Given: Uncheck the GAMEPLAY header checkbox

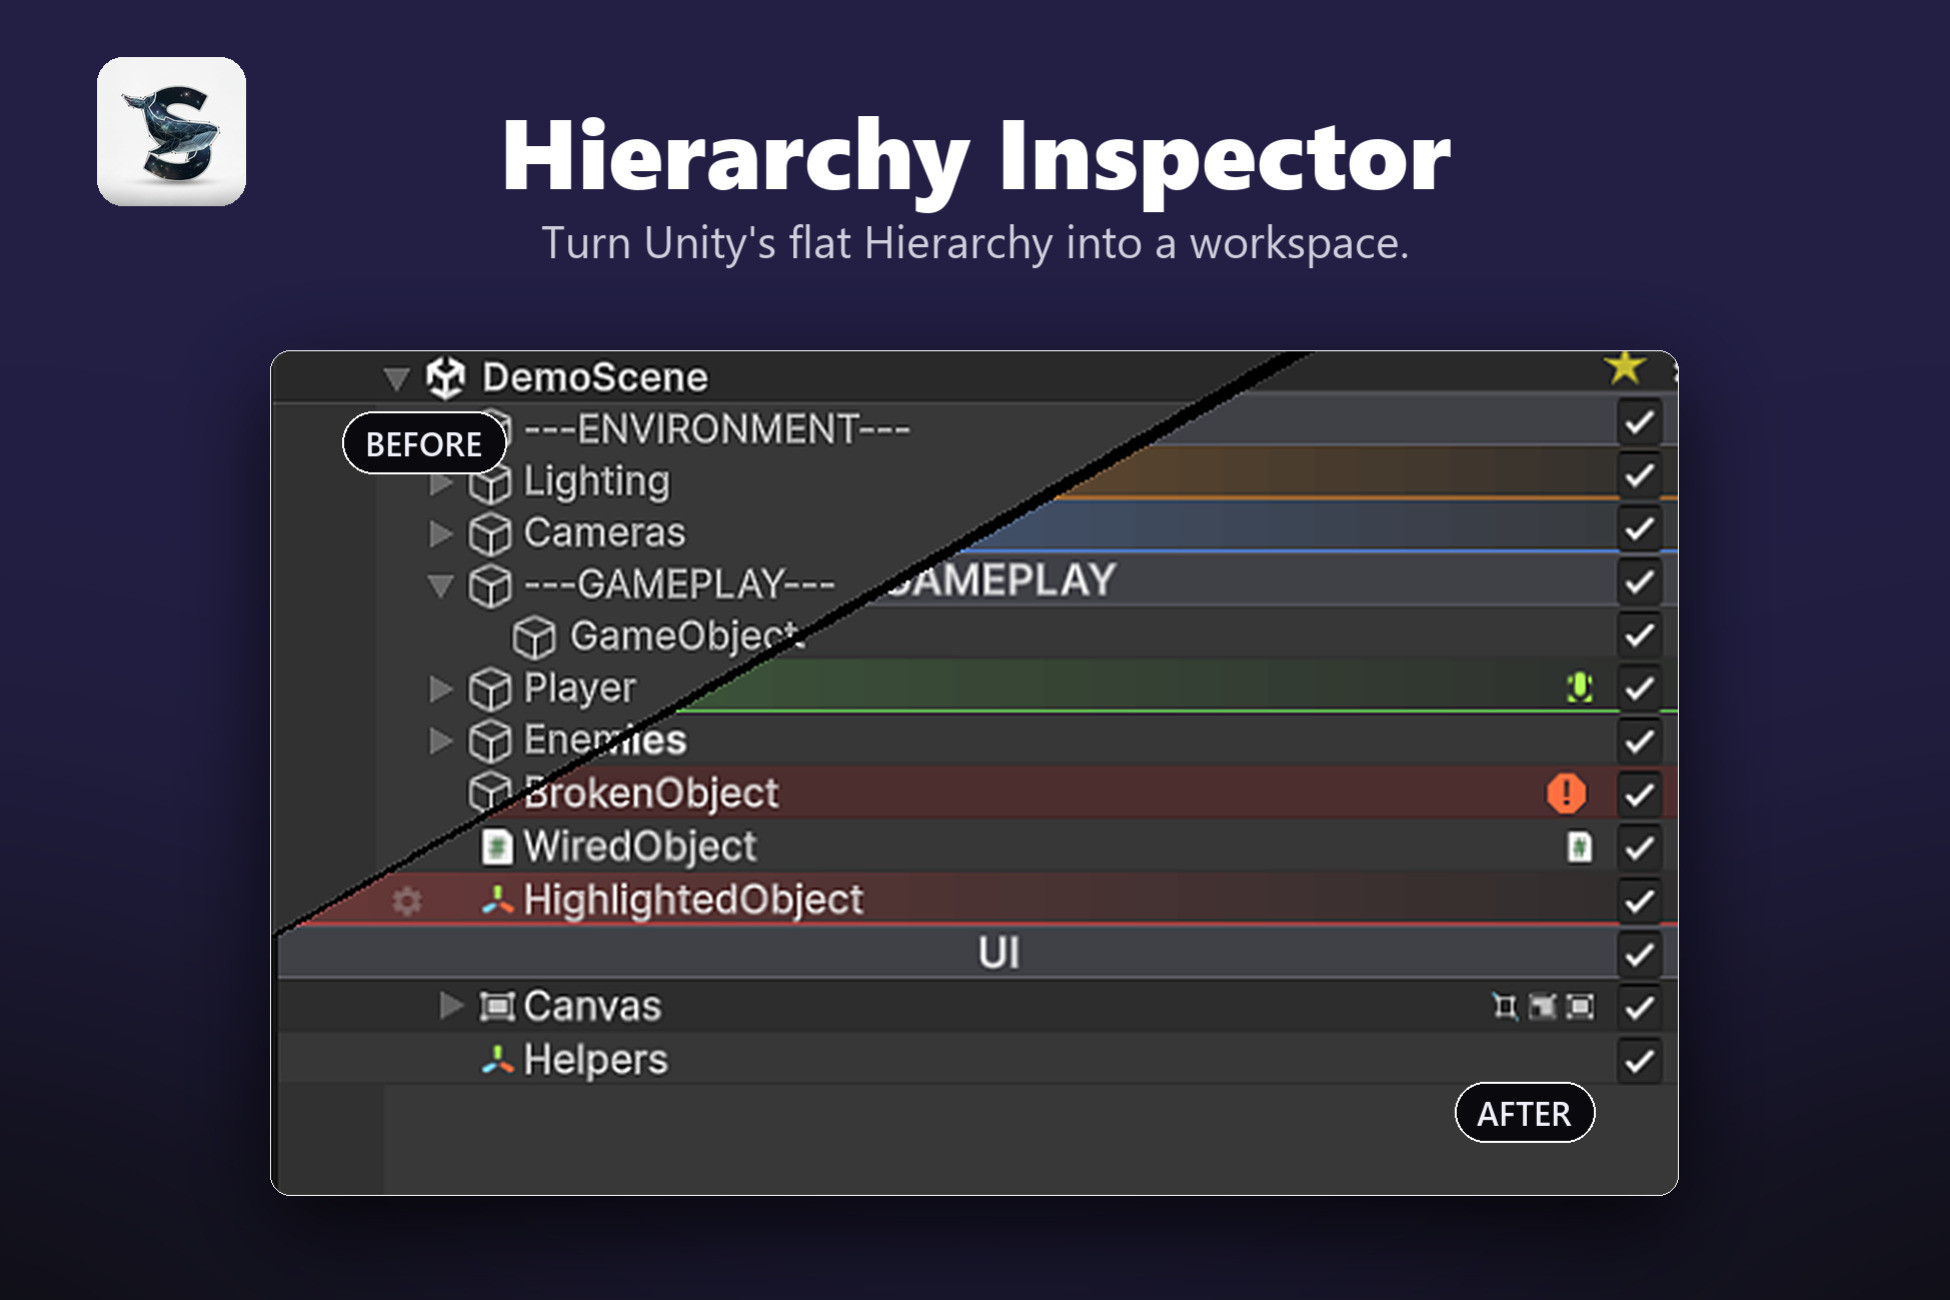Looking at the screenshot, I should point(1639,581).
